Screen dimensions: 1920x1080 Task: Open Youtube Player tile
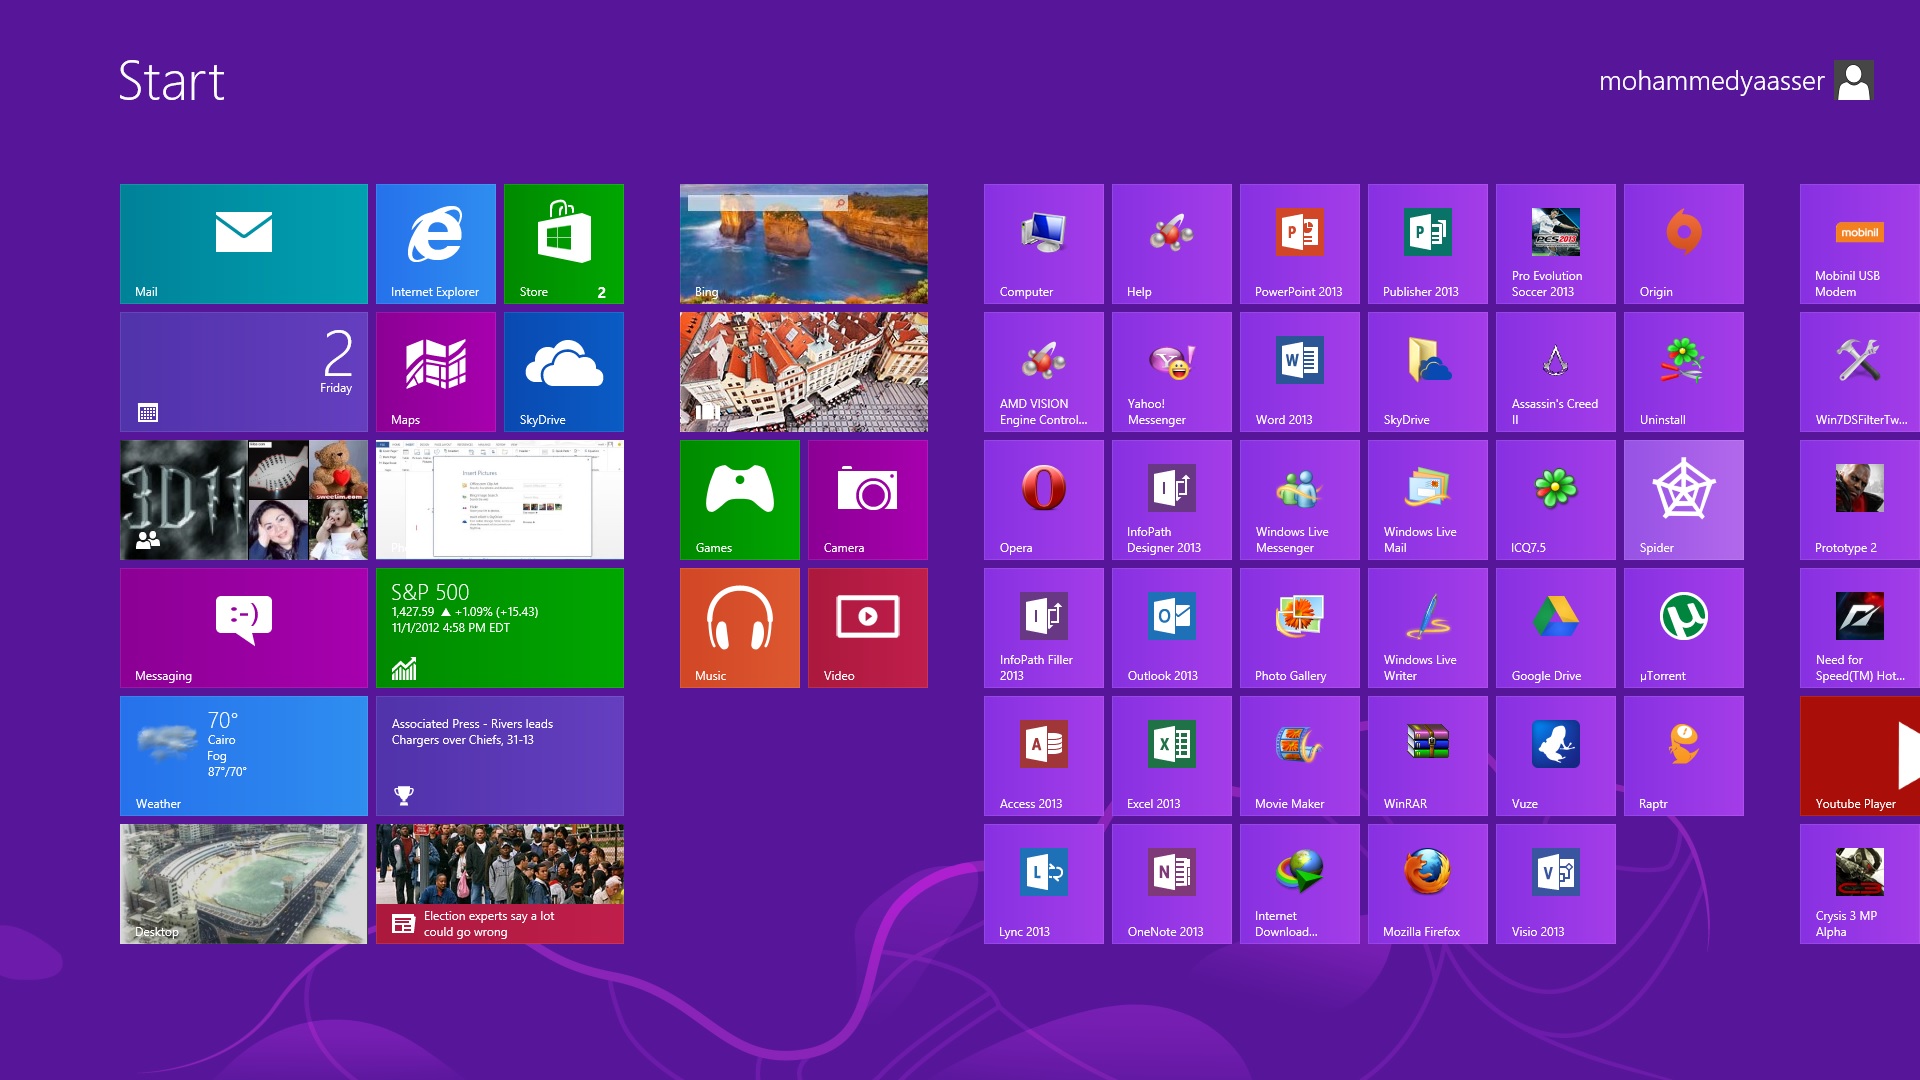point(1860,756)
